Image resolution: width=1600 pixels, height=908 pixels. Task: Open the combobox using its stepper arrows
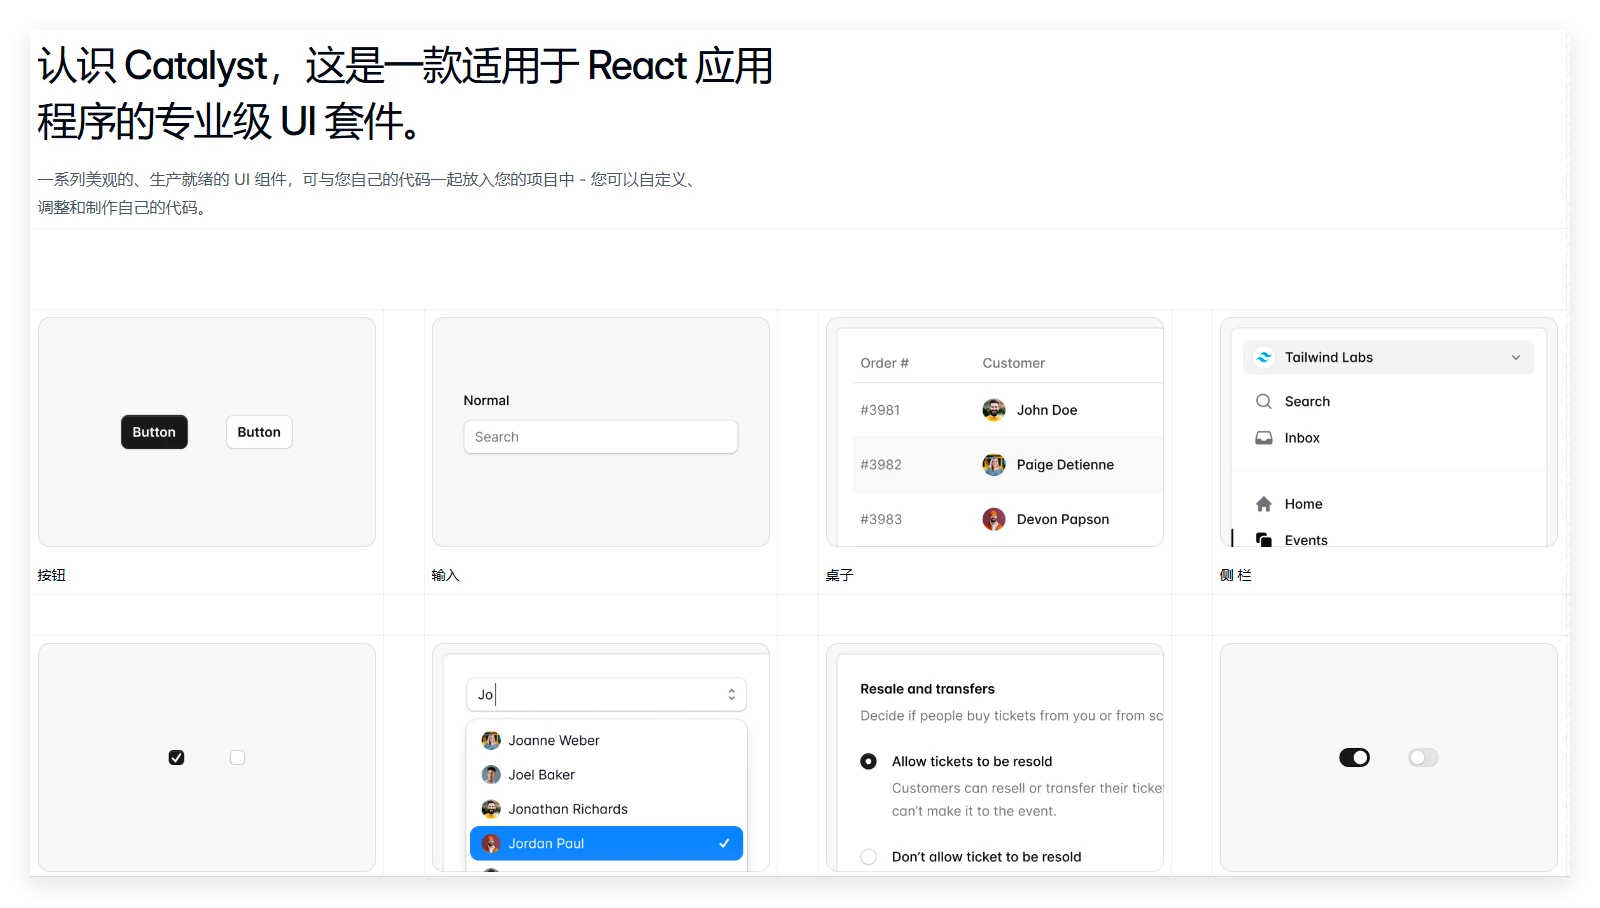[x=731, y=694]
